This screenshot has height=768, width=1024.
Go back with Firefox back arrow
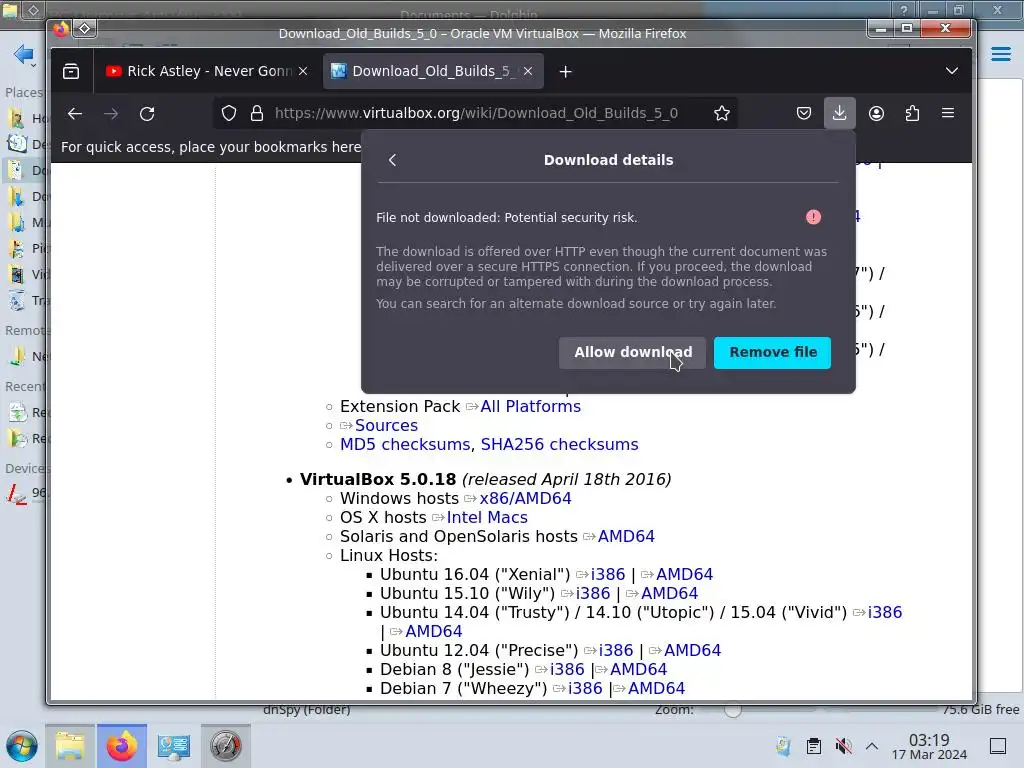coord(74,114)
